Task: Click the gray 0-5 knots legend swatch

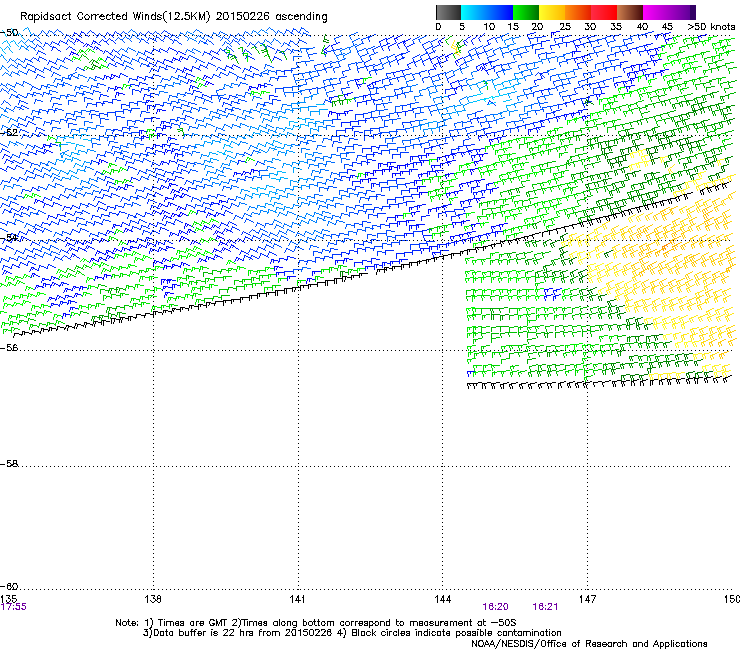Action: (448, 12)
